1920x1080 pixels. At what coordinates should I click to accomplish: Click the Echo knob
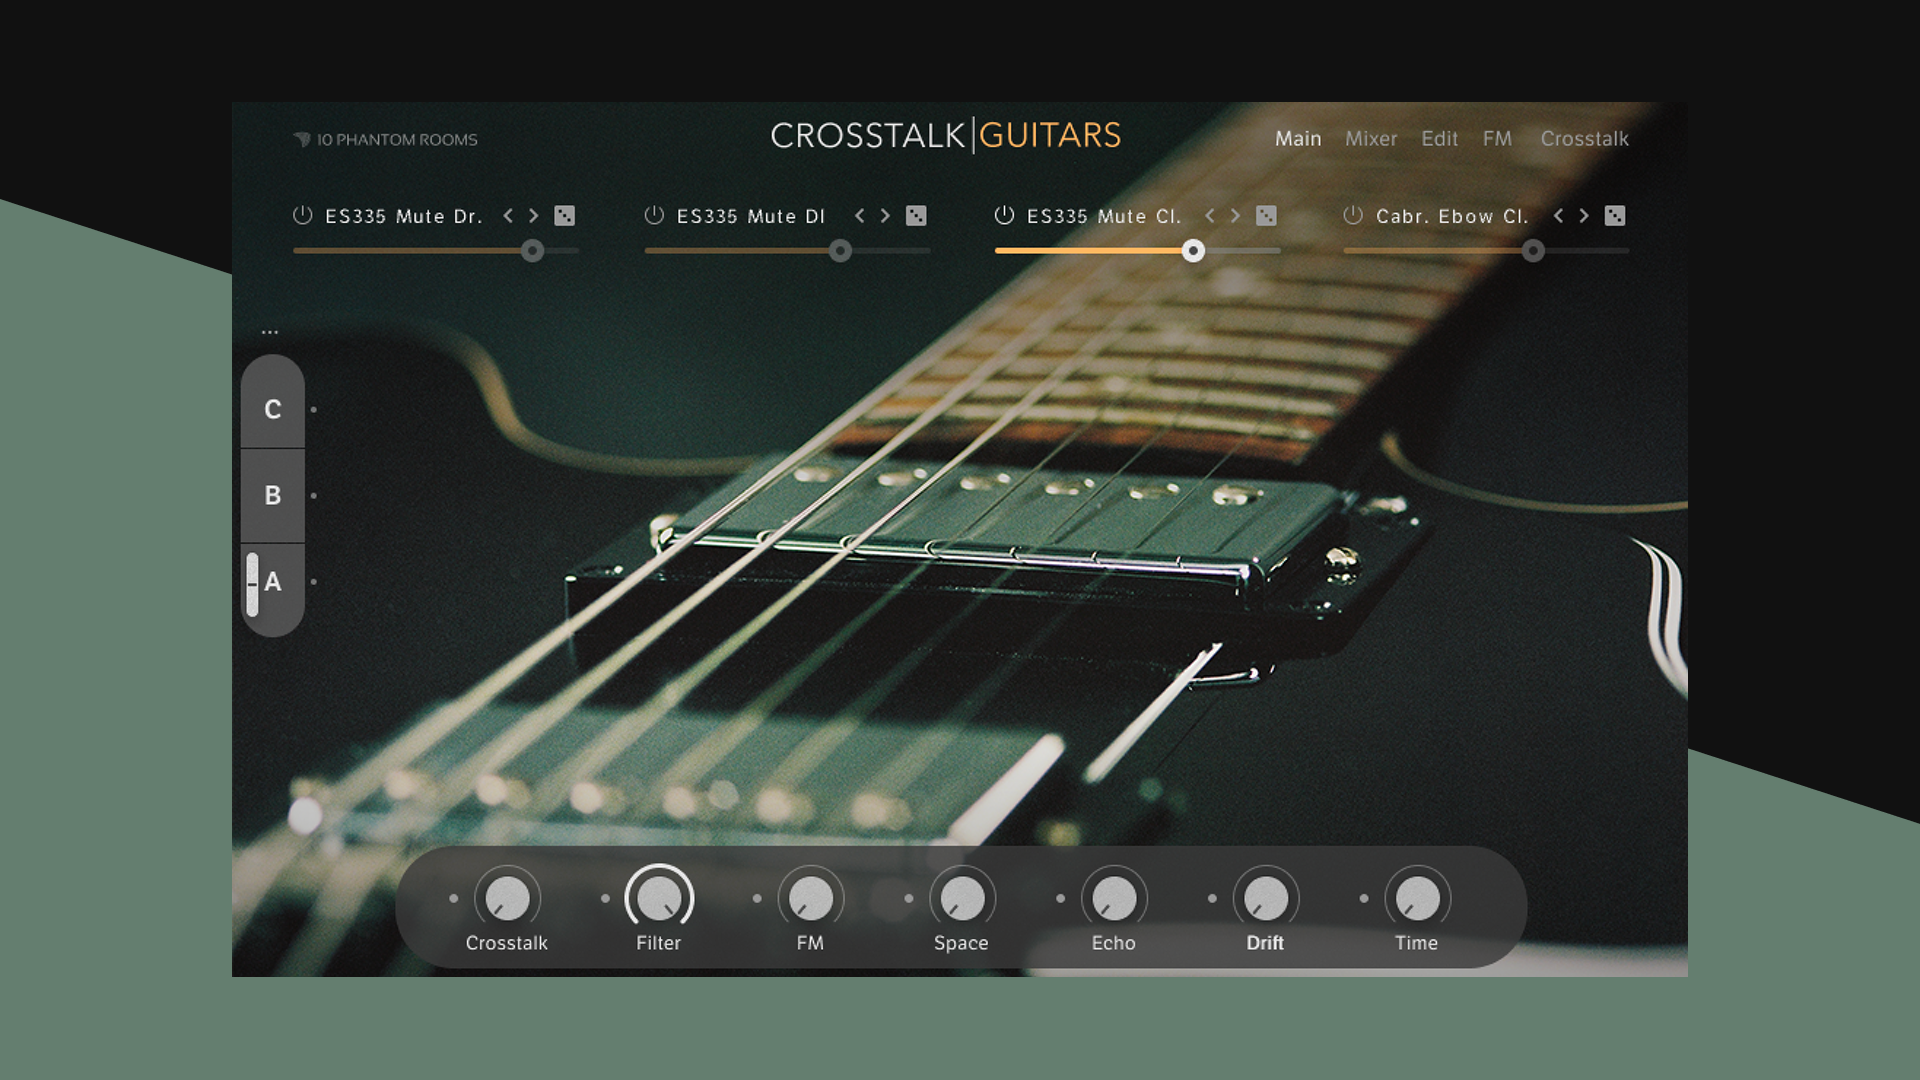(1113, 897)
